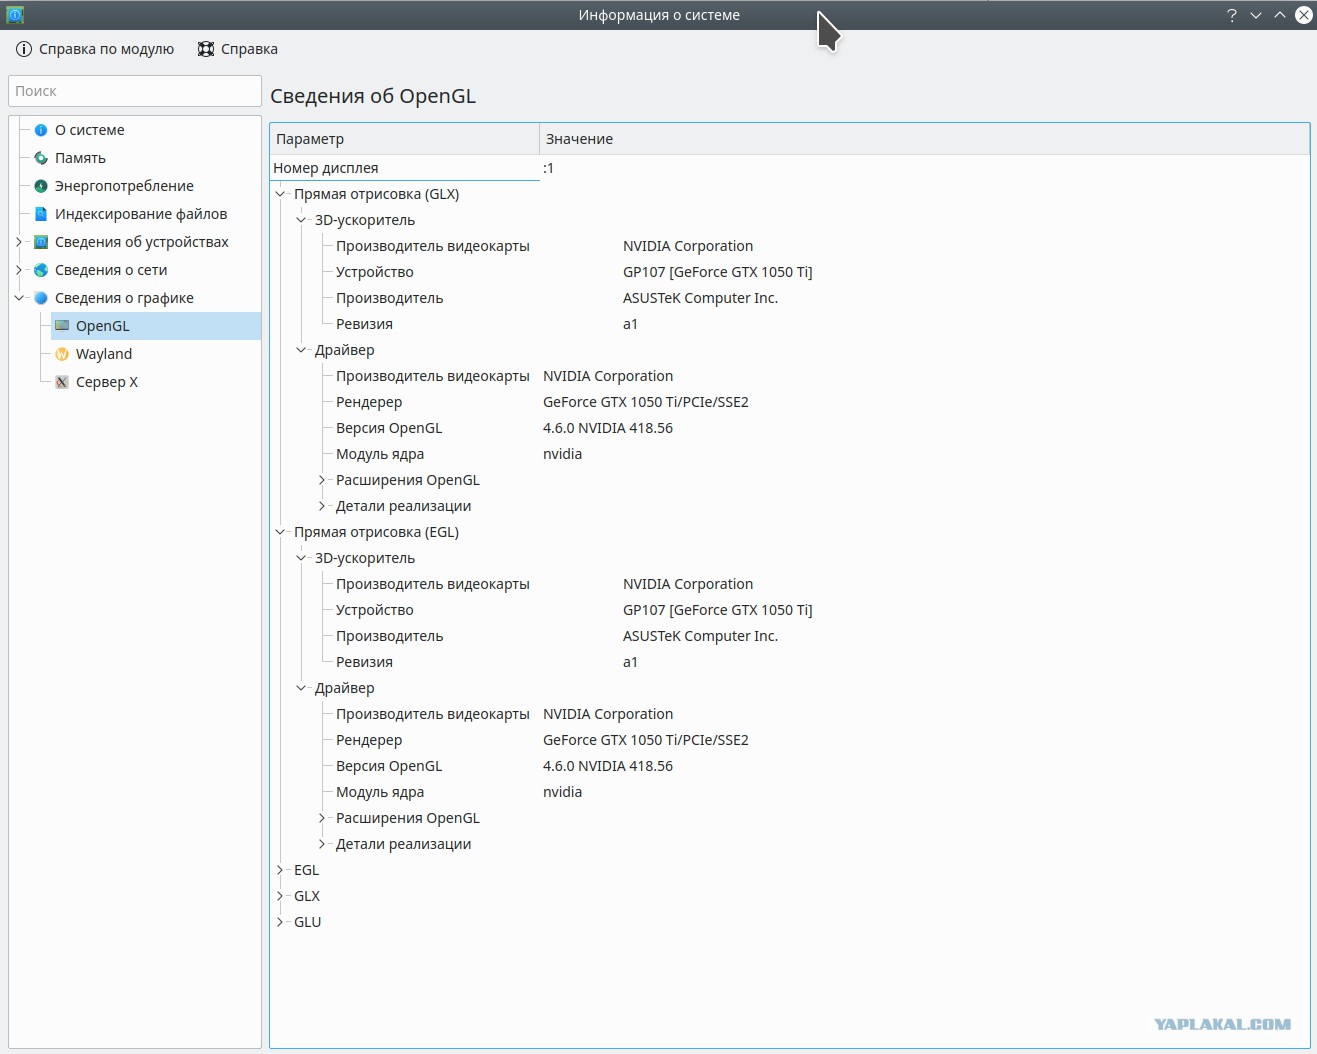Screen dimensions: 1317x1054
Task: Select 'Энергопотребление' in sidebar
Action: (x=124, y=186)
